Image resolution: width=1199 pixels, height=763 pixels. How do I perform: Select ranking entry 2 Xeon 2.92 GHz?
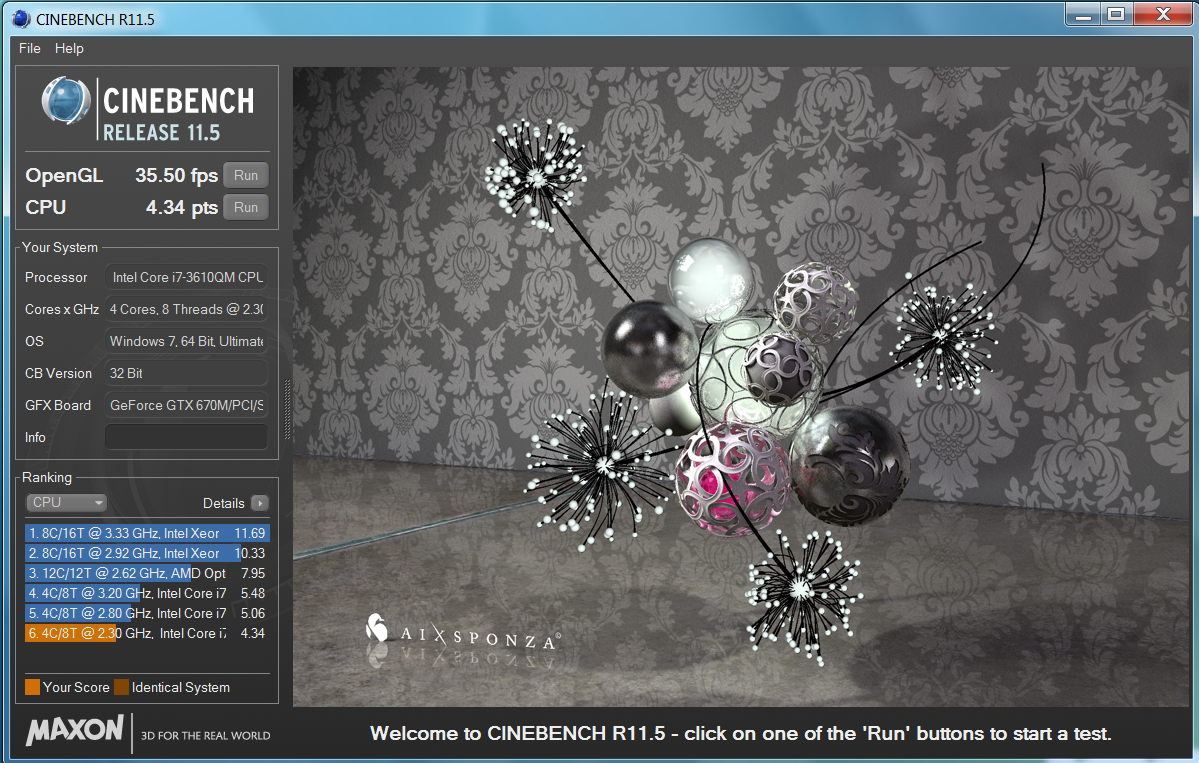[x=147, y=553]
